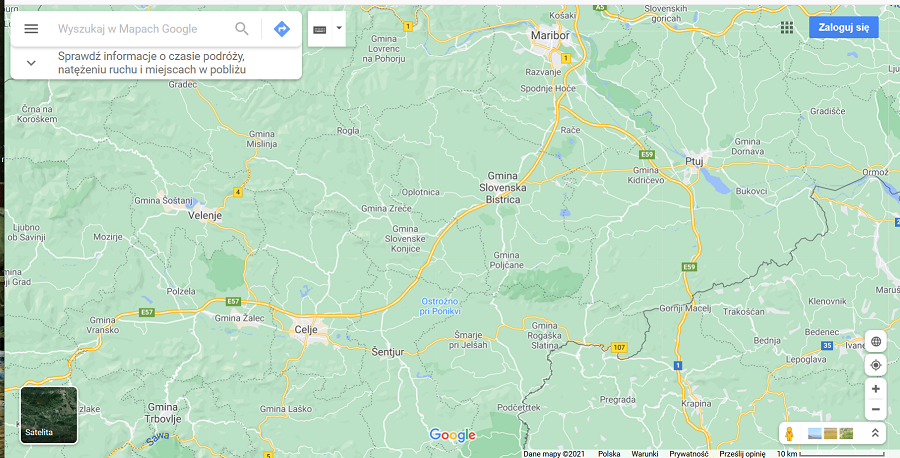Open the Warunki link

click(645, 453)
